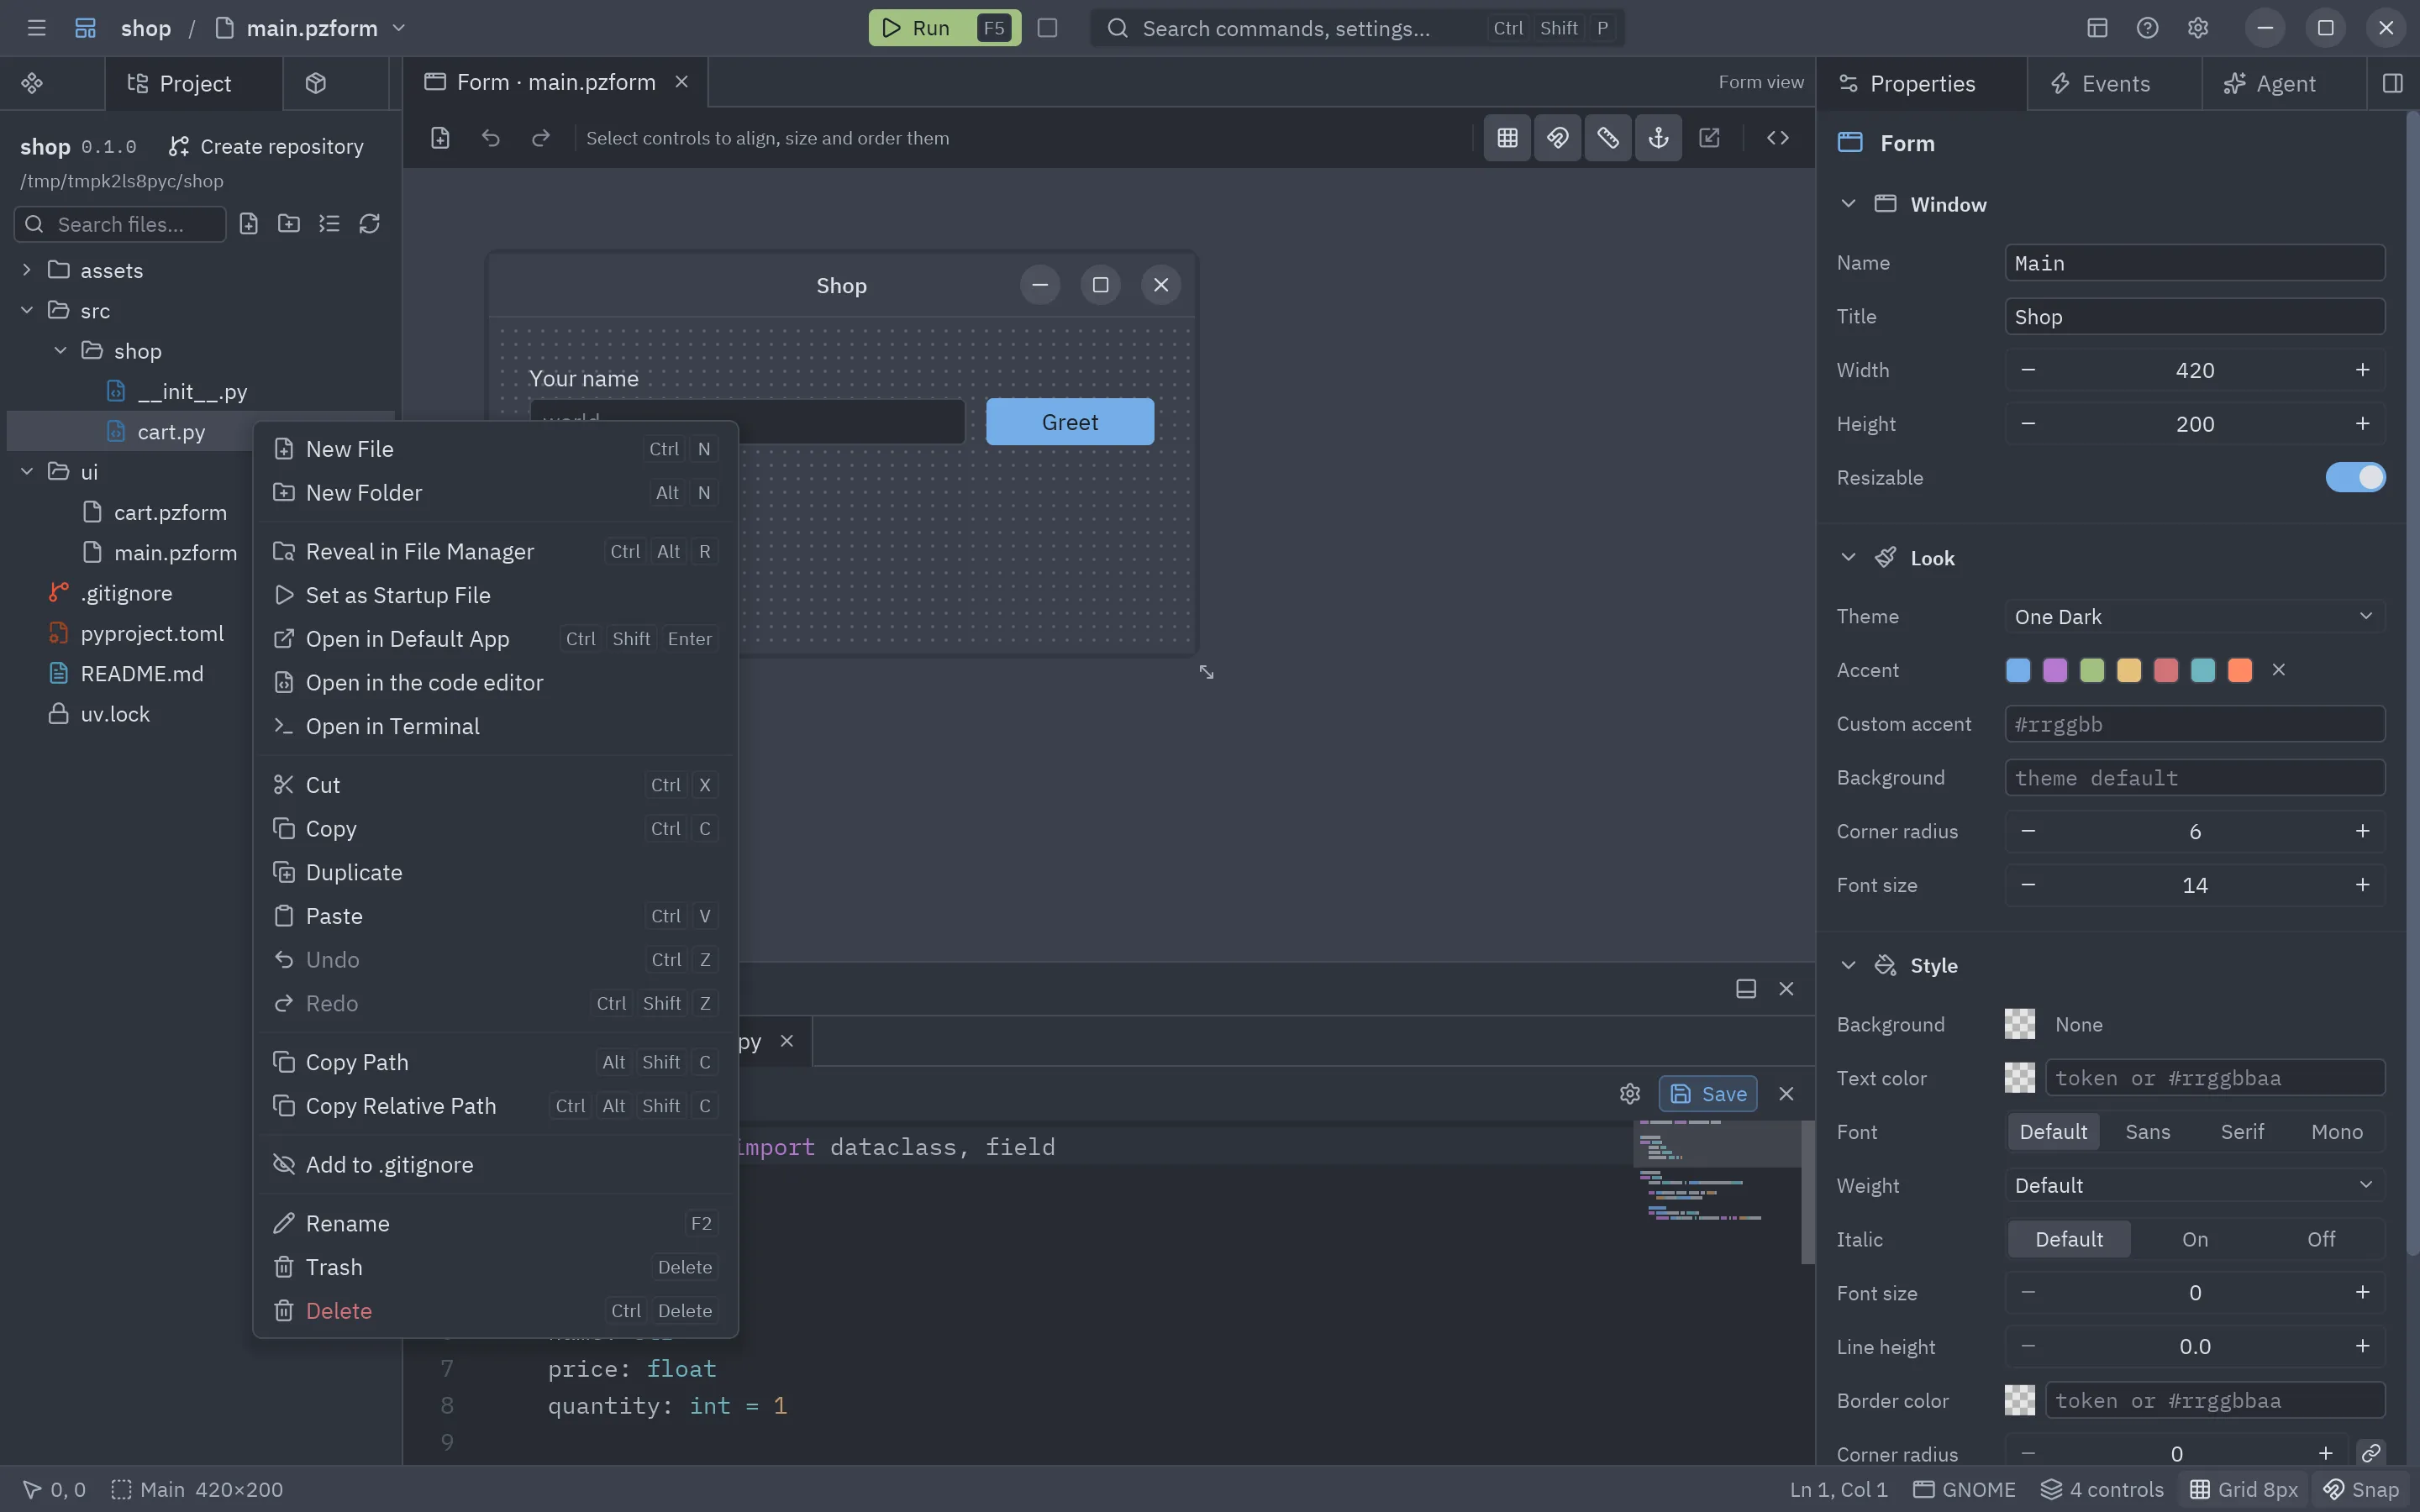Collapse all icon in project panel
The image size is (2420, 1512).
coord(329,224)
